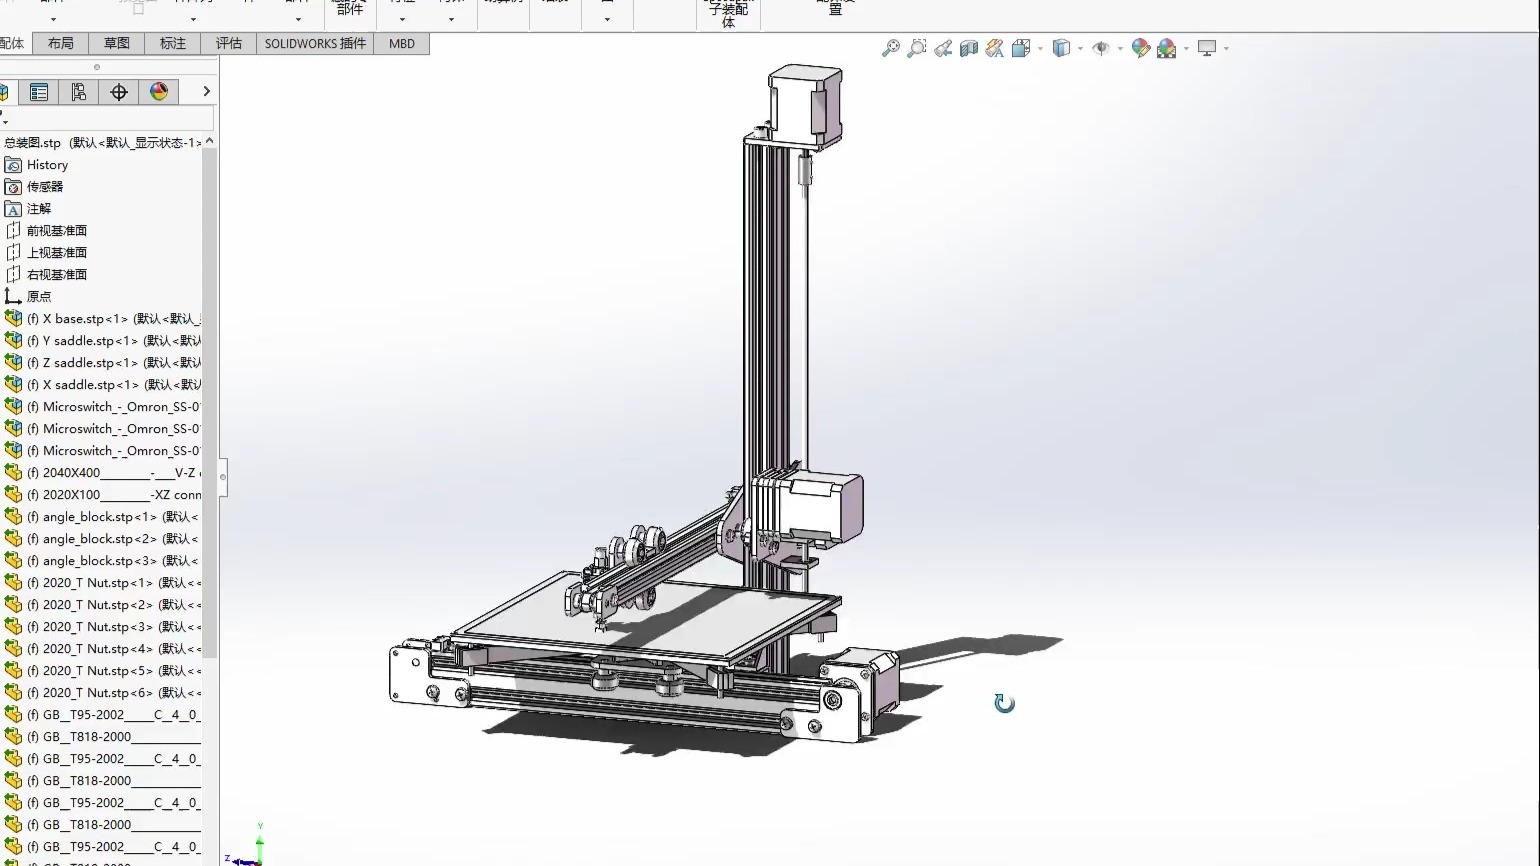The image size is (1540, 866).
Task: Open the DisplayManager color ball tab
Action: pyautogui.click(x=159, y=92)
